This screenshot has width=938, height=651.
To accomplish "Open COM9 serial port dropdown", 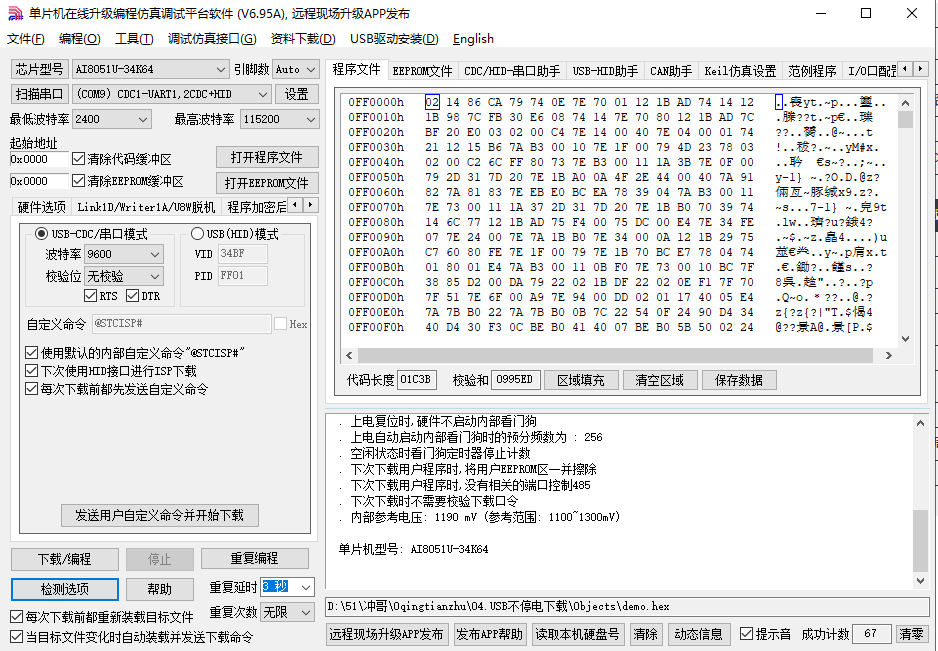I will pyautogui.click(x=171, y=95).
